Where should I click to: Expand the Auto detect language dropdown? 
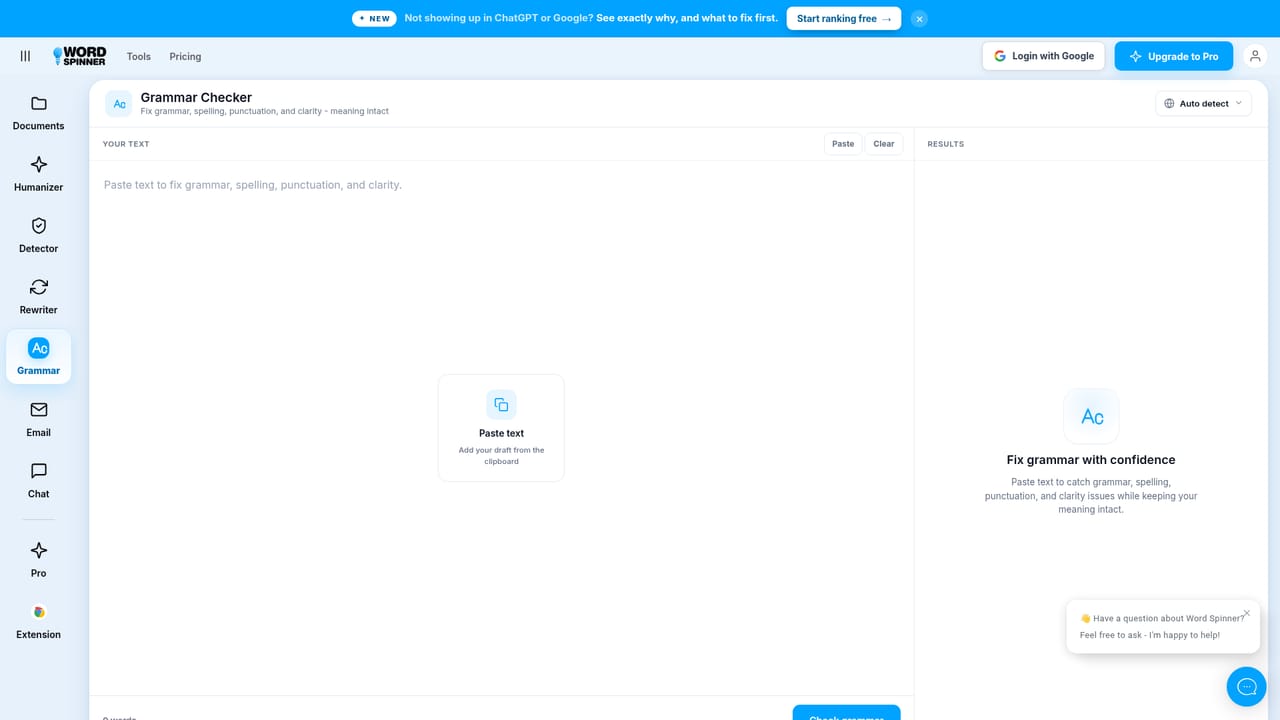click(1204, 103)
